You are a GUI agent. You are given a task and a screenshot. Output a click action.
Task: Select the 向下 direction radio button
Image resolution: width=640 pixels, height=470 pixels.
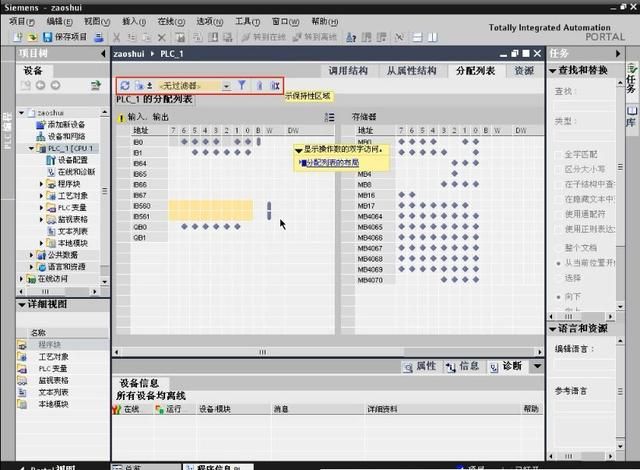[x=558, y=297]
